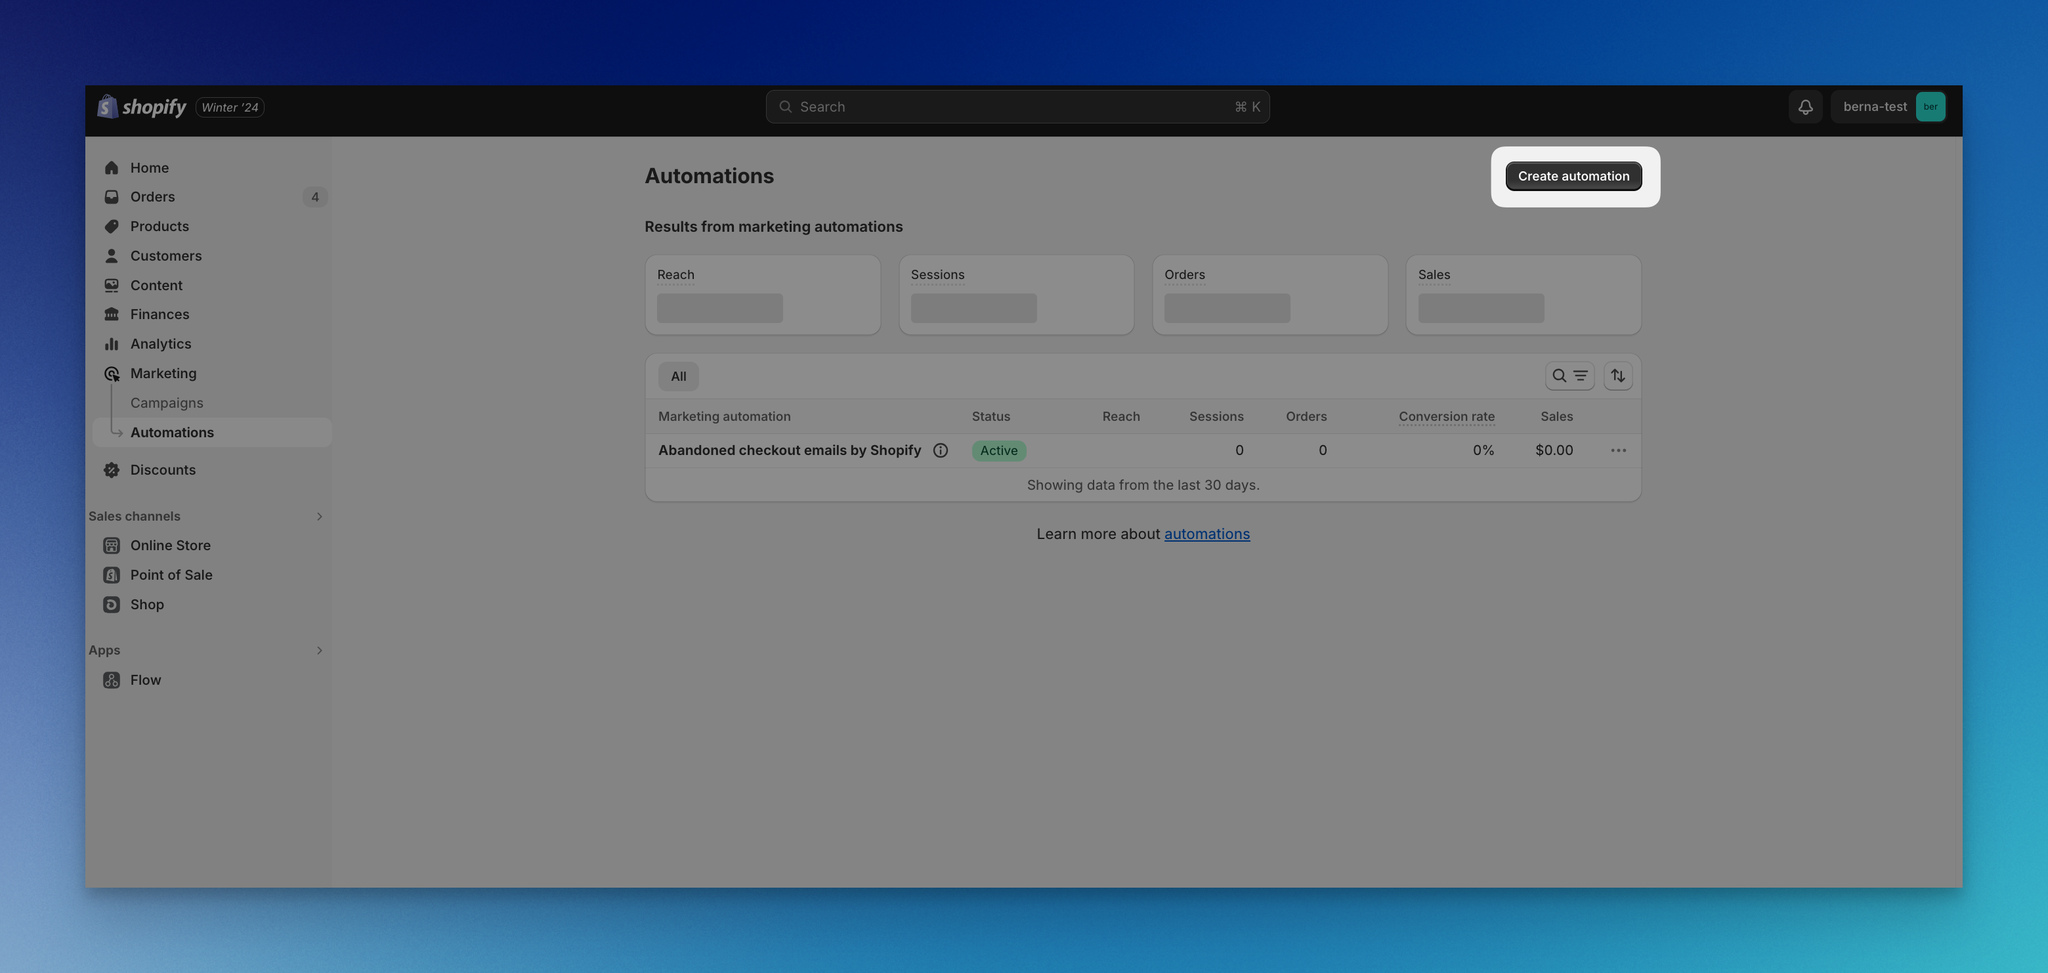Click the Marketing automation column header
Viewport: 2048px width, 973px height.
click(x=724, y=417)
